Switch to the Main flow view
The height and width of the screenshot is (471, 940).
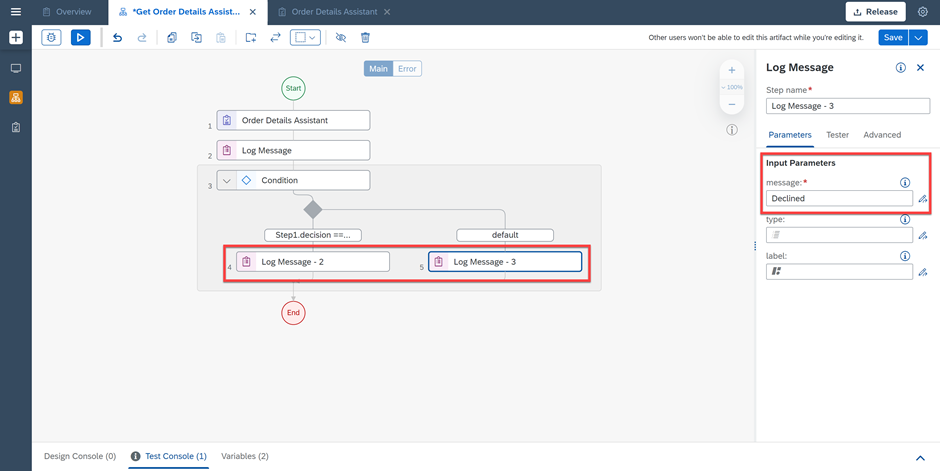coord(378,69)
